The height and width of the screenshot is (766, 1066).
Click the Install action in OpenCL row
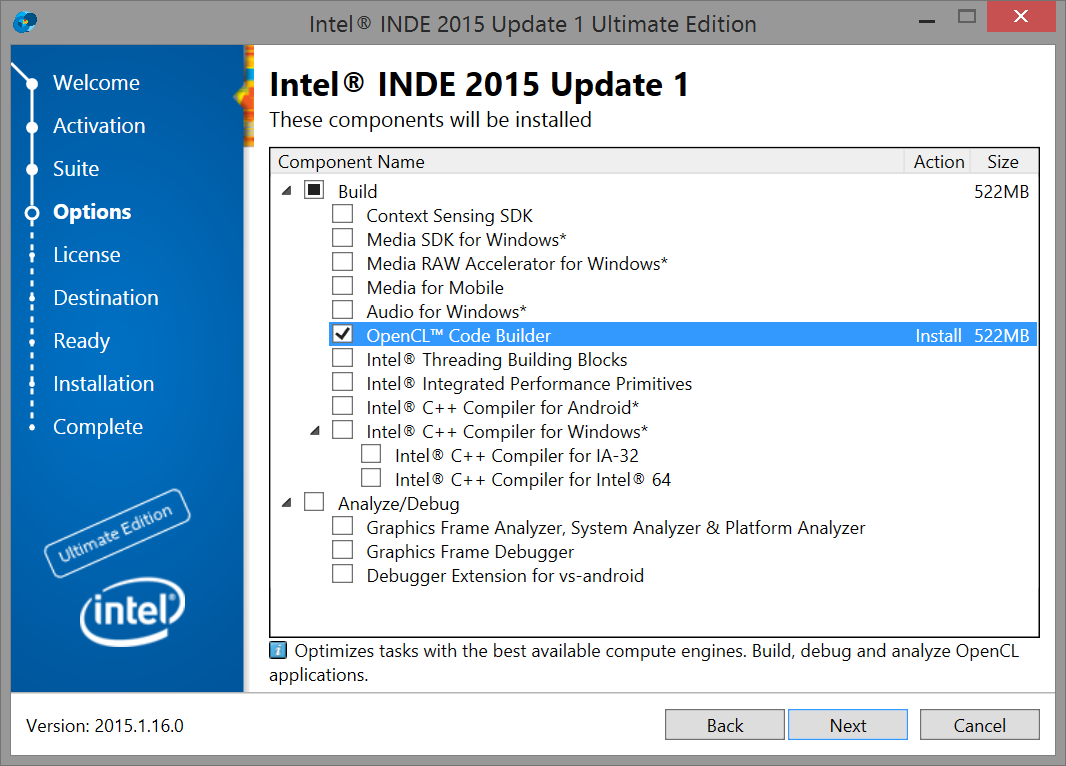pyautogui.click(x=938, y=335)
